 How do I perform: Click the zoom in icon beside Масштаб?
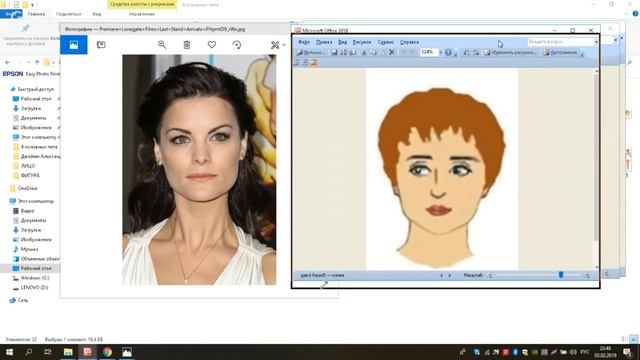(587, 276)
